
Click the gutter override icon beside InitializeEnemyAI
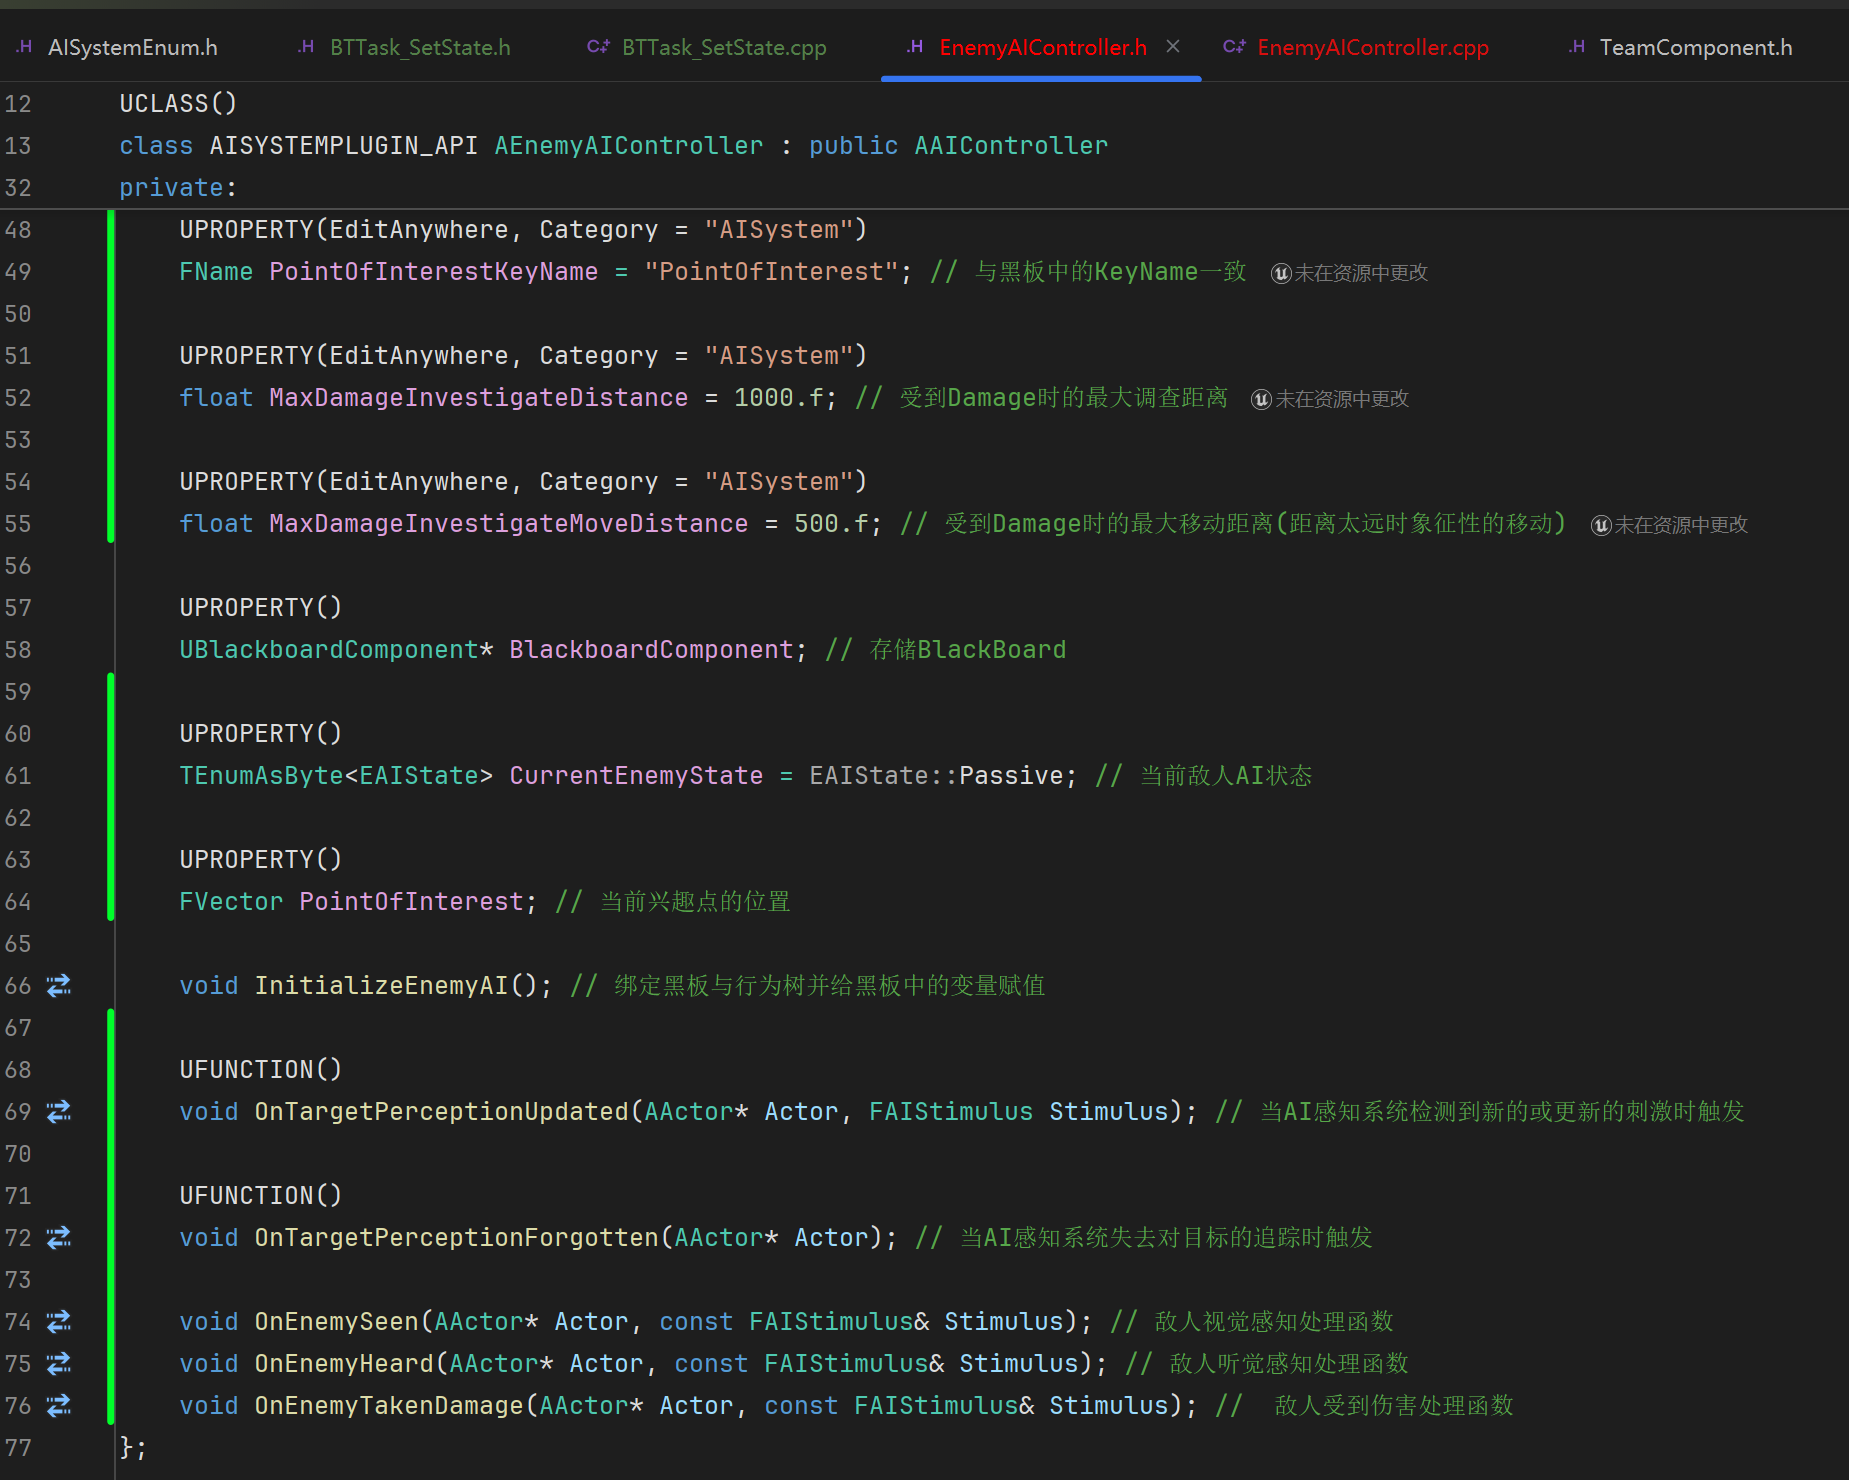click(59, 986)
